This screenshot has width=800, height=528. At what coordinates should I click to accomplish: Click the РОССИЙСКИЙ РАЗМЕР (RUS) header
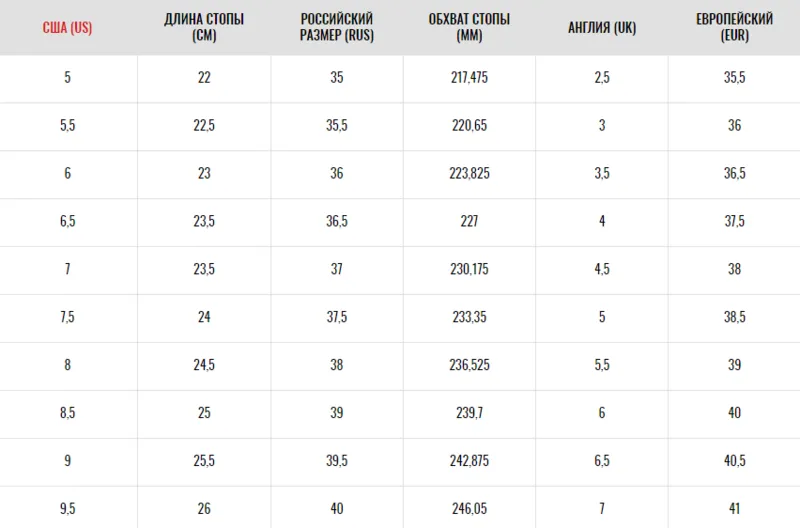tap(337, 27)
